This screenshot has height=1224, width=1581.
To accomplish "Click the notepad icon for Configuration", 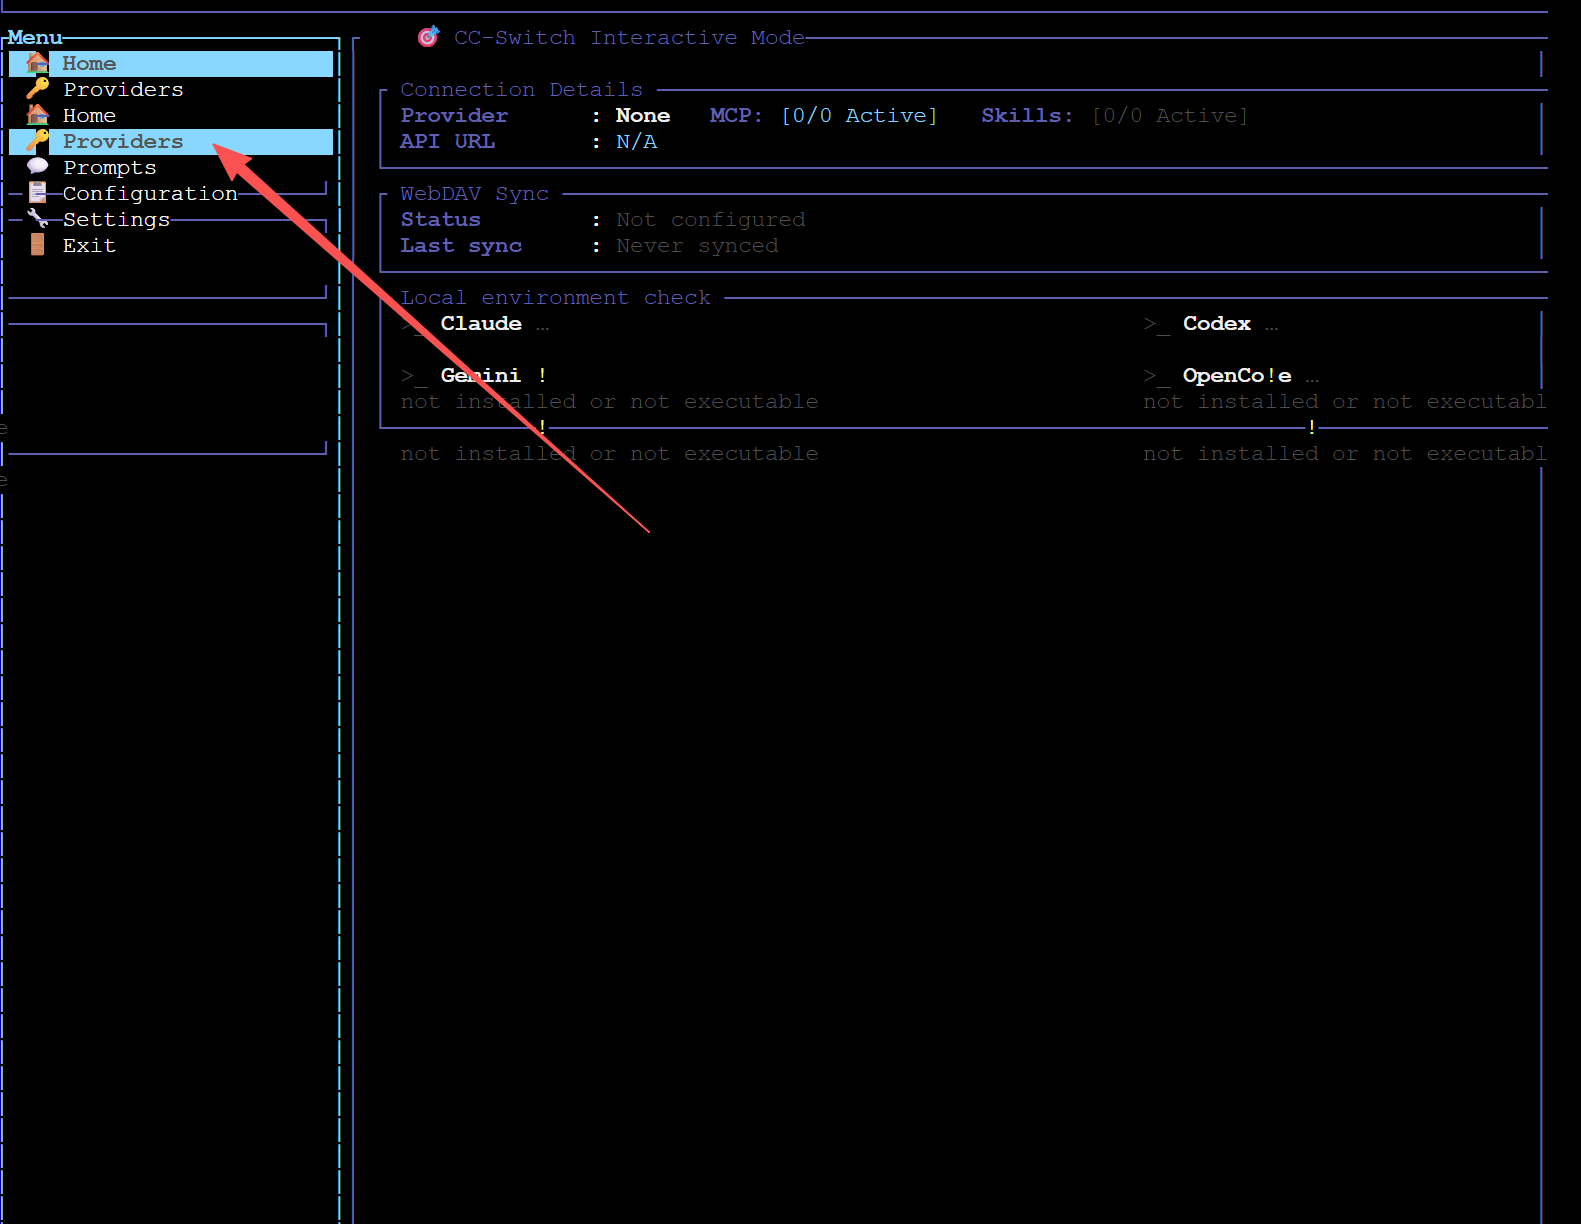I will pos(38,192).
